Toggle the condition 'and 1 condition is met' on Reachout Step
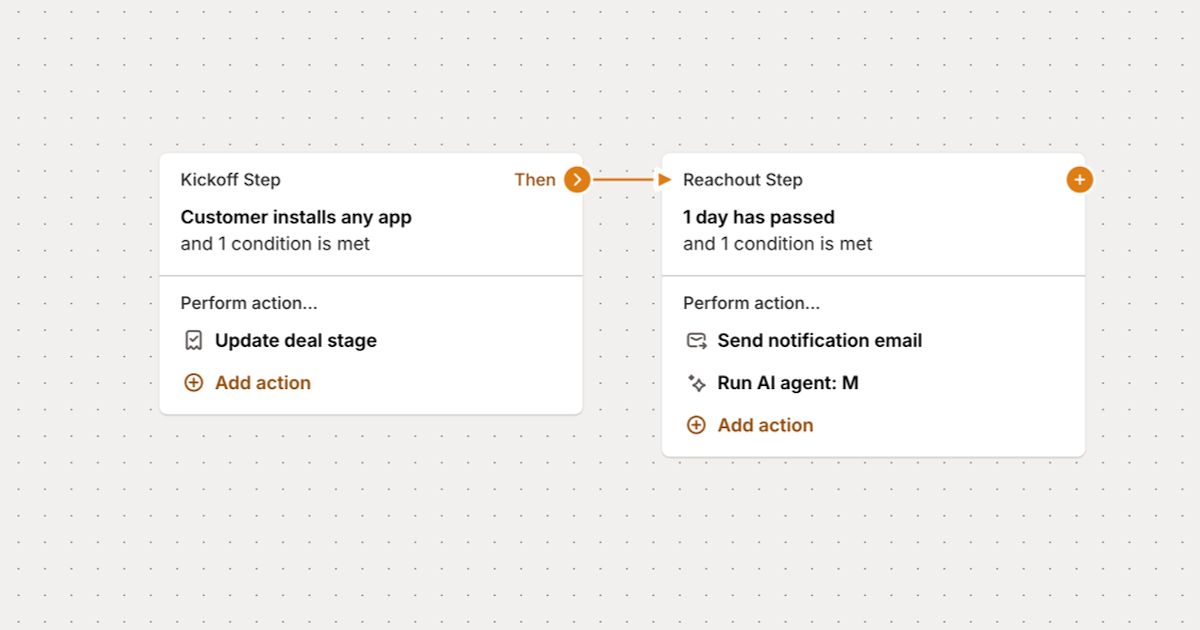 click(776, 243)
